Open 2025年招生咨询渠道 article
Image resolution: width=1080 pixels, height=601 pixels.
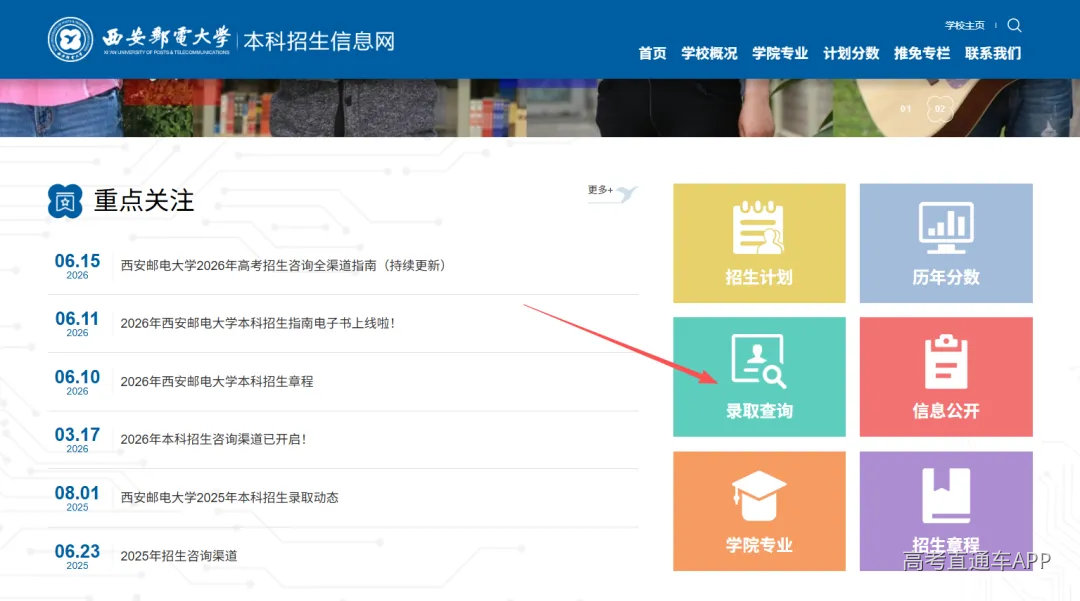[179, 556]
